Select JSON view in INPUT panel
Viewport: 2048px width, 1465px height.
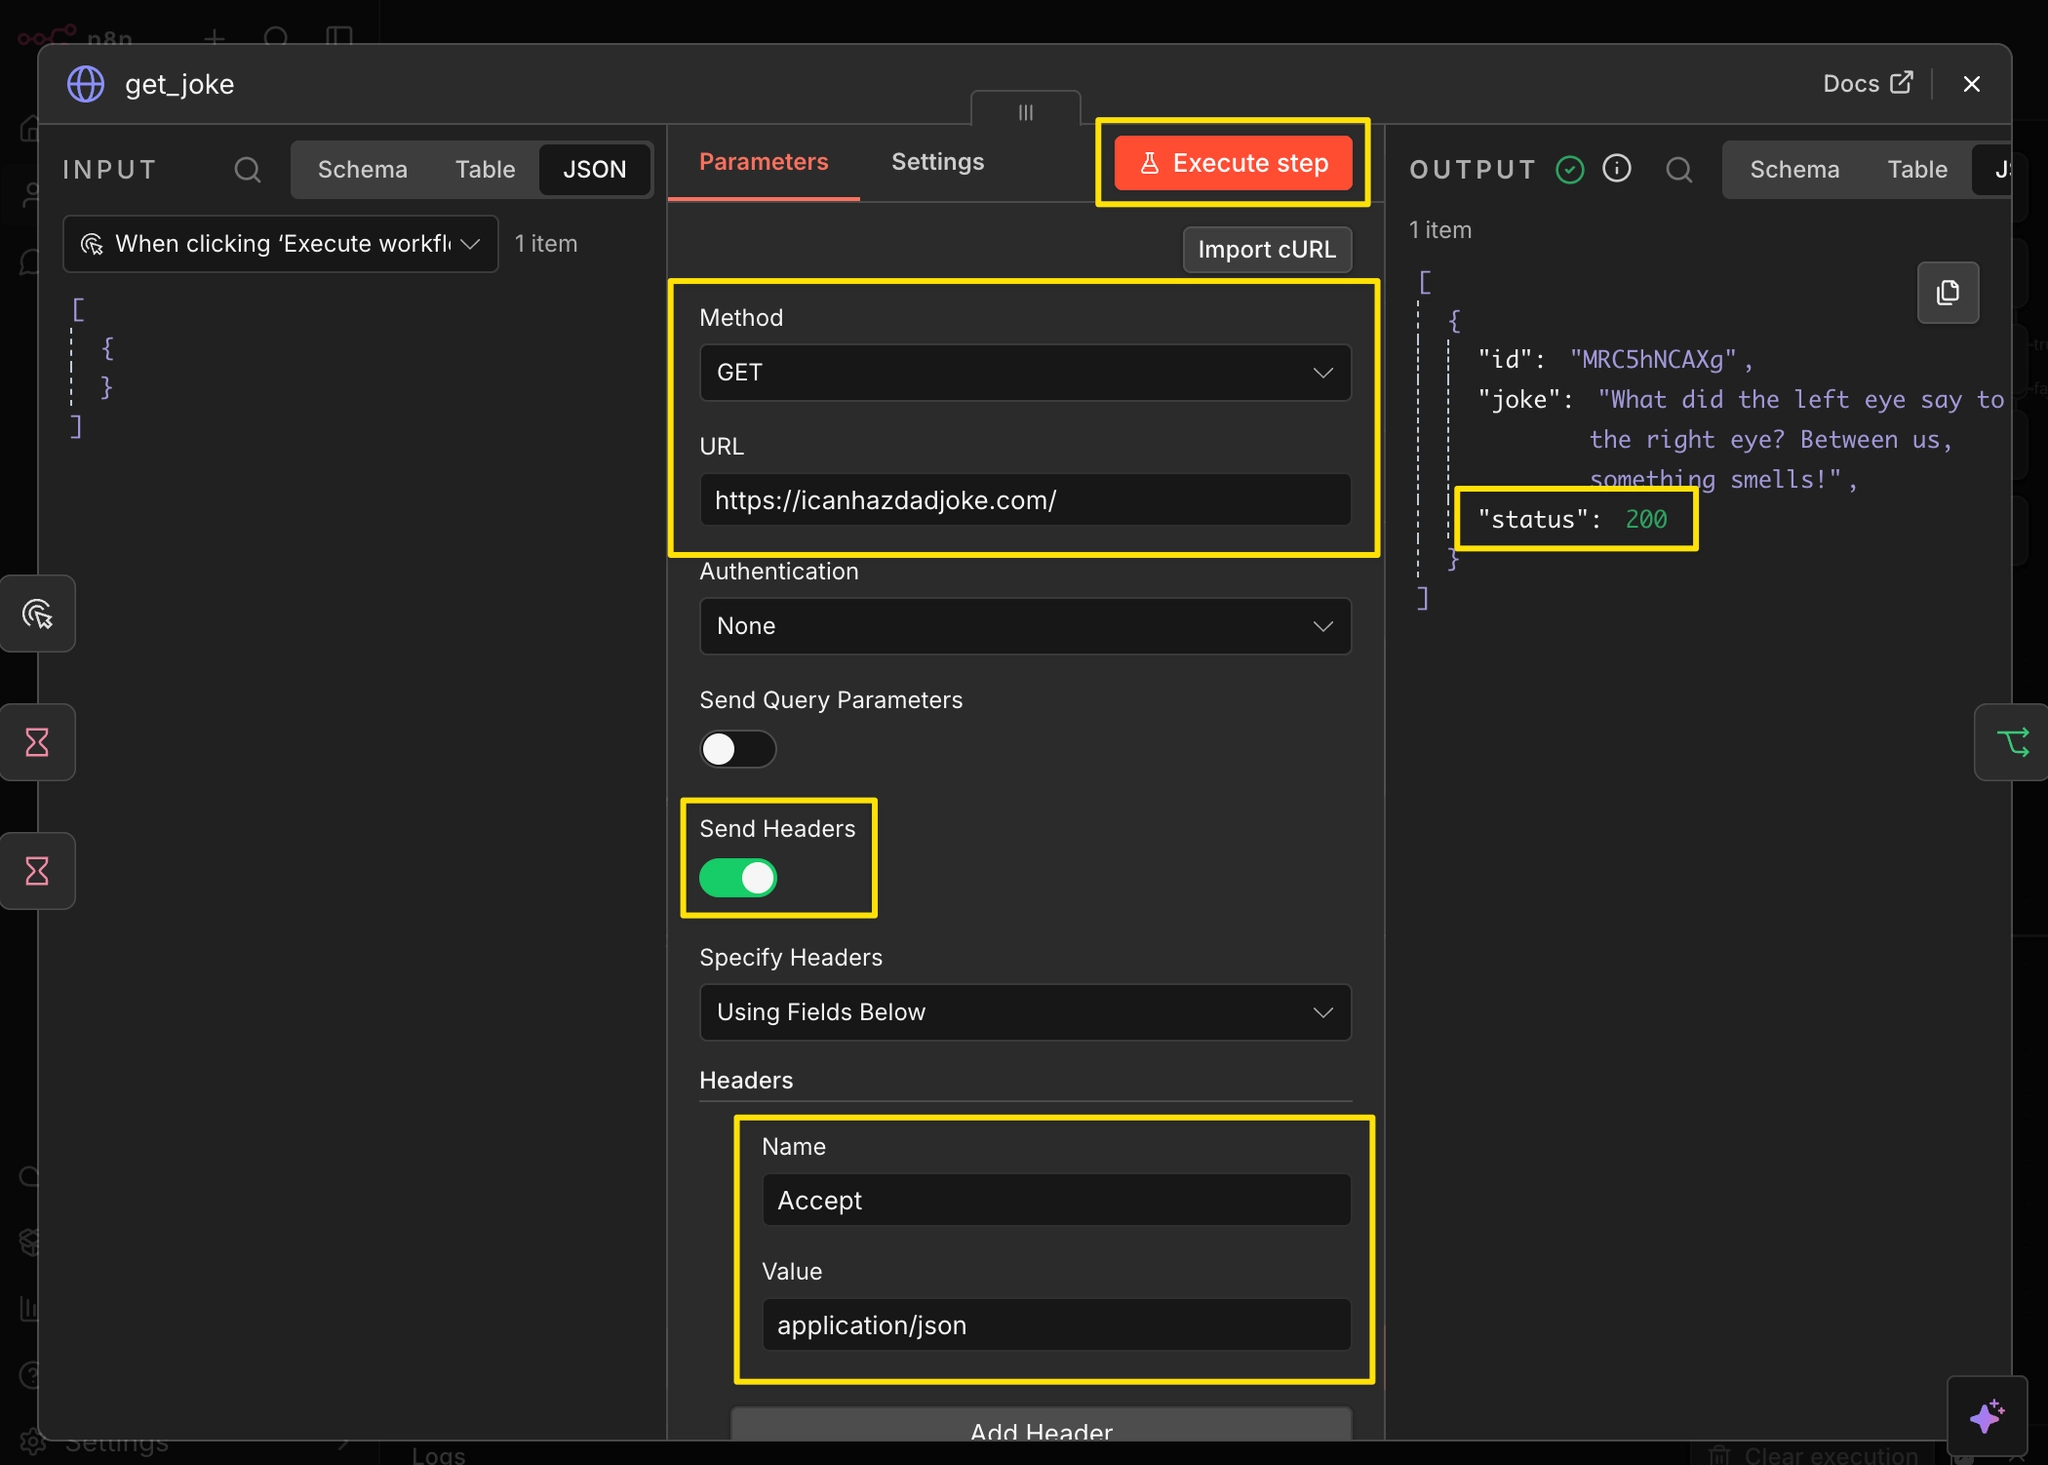pyautogui.click(x=595, y=169)
